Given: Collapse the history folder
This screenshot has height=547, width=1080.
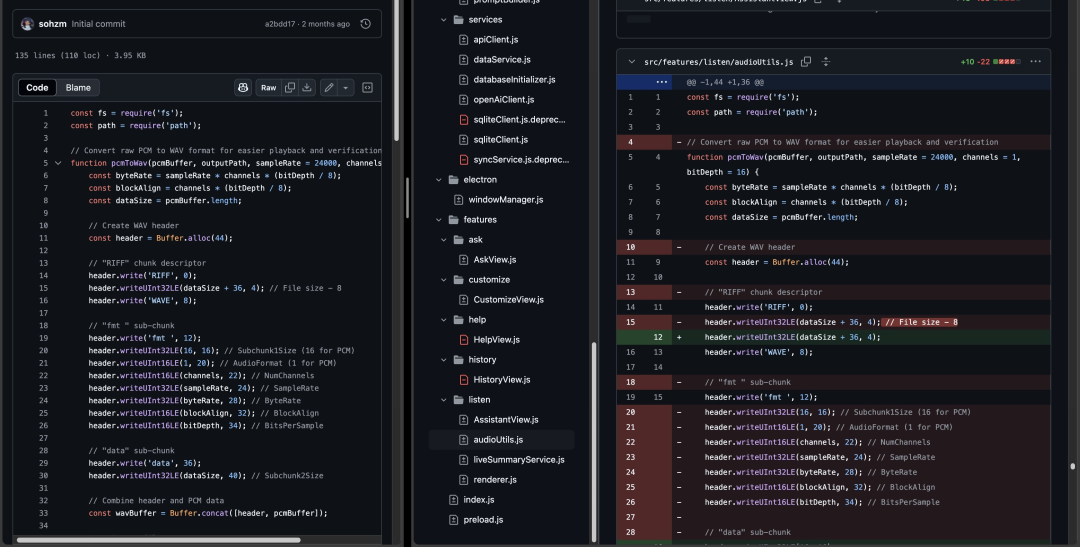Looking at the screenshot, I should [444, 360].
